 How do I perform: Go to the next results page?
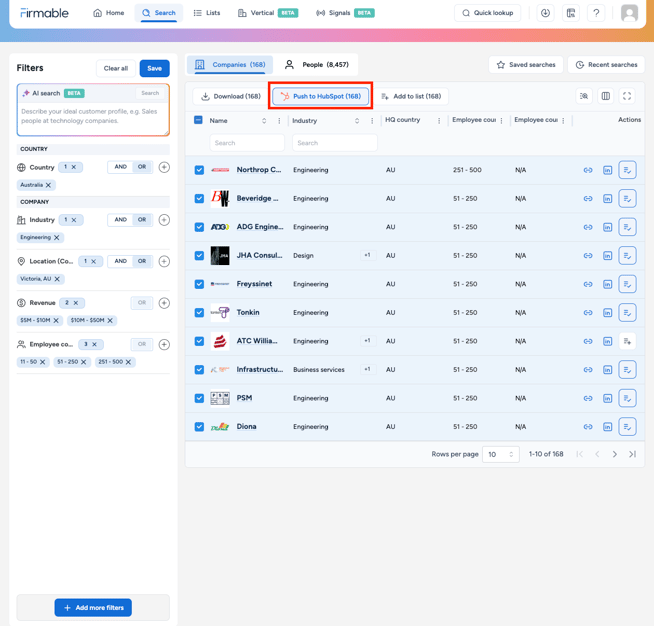coord(614,454)
